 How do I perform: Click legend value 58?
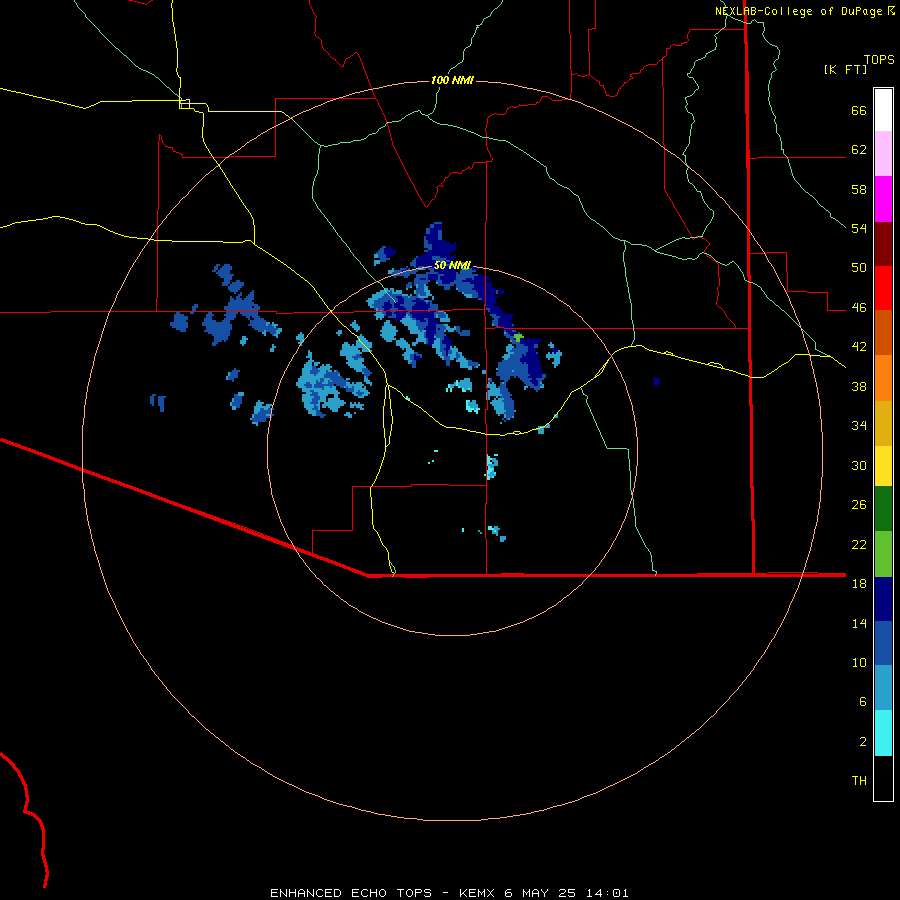click(859, 189)
